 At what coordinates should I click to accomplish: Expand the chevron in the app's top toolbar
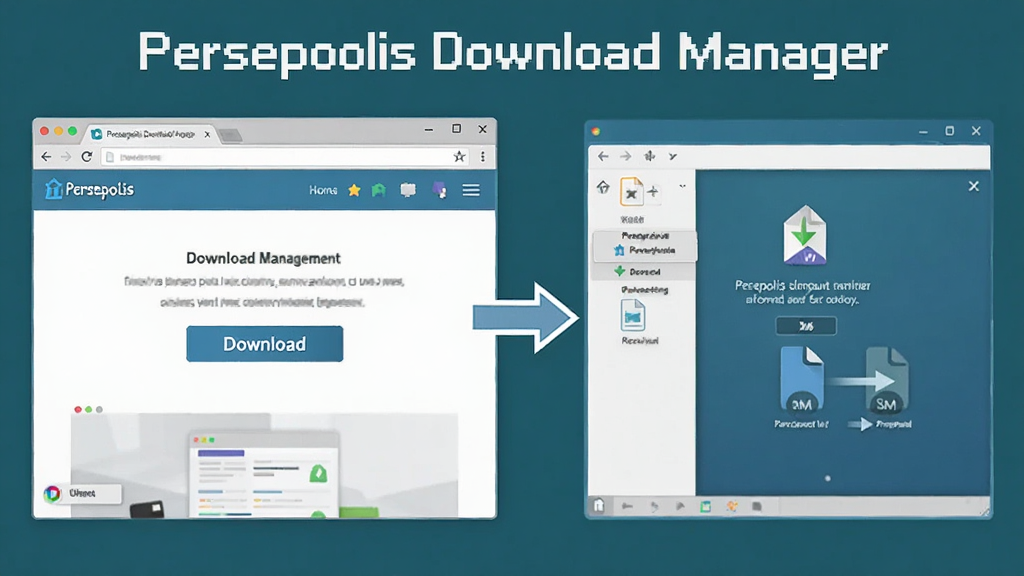(x=673, y=156)
